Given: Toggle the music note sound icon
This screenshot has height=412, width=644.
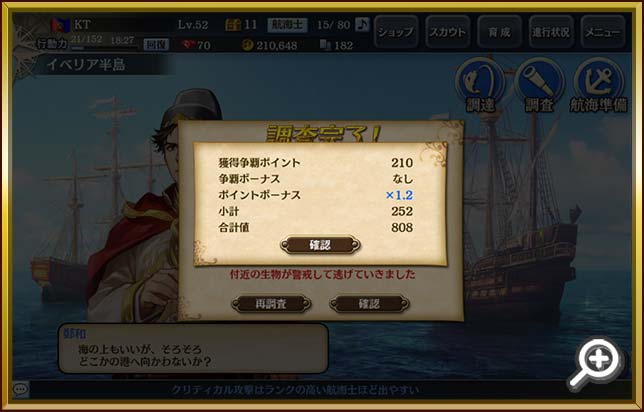Looking at the screenshot, I should [362, 25].
